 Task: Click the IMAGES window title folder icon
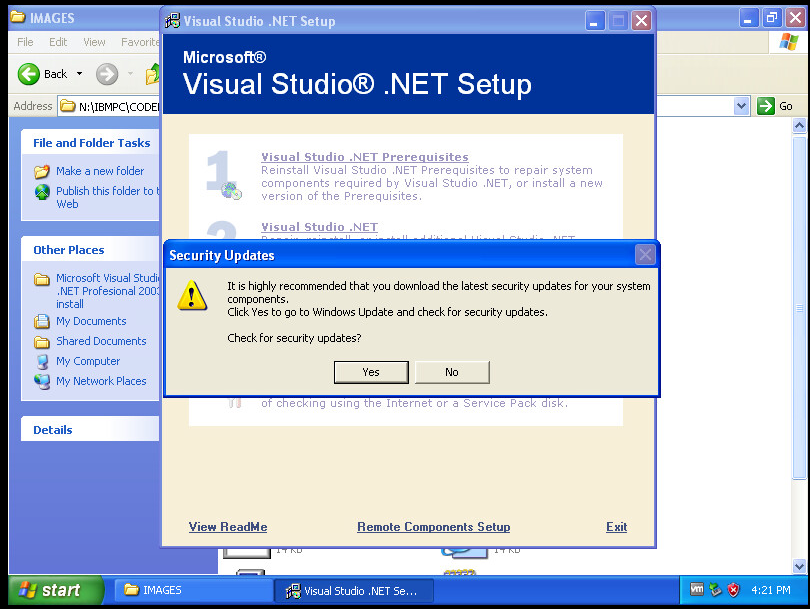pos(18,17)
